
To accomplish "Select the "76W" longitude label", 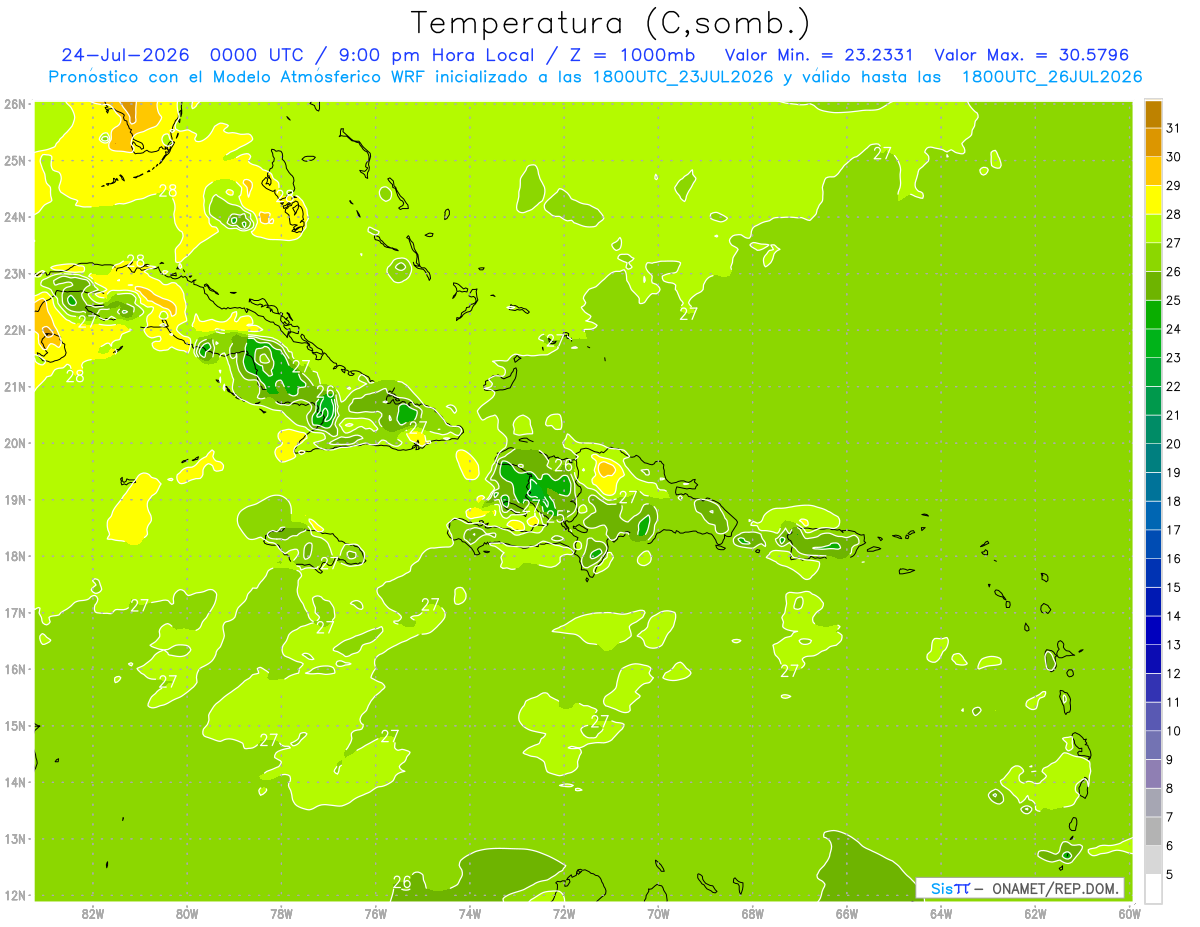I will [x=376, y=912].
